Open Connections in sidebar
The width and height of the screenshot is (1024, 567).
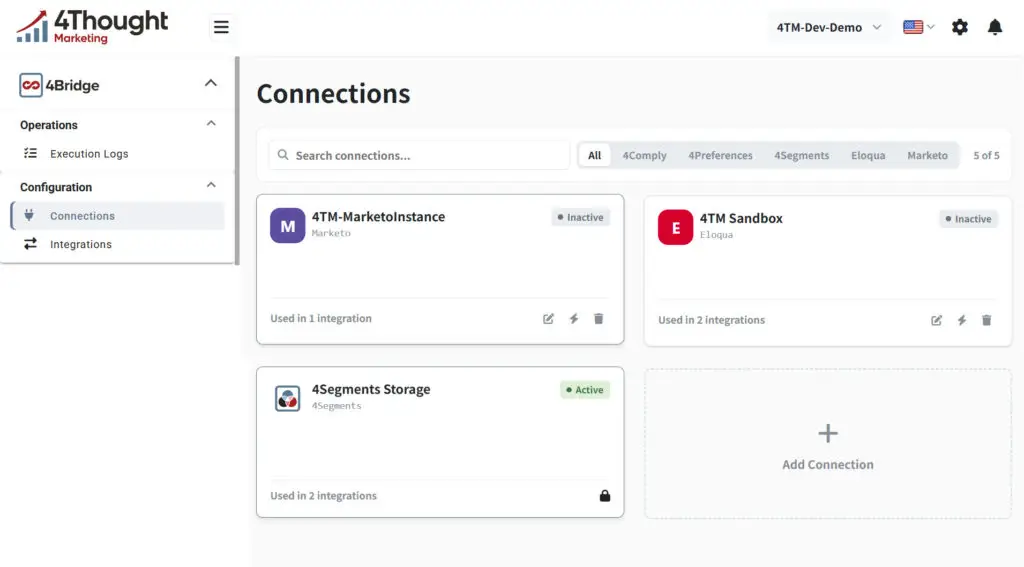(x=118, y=216)
